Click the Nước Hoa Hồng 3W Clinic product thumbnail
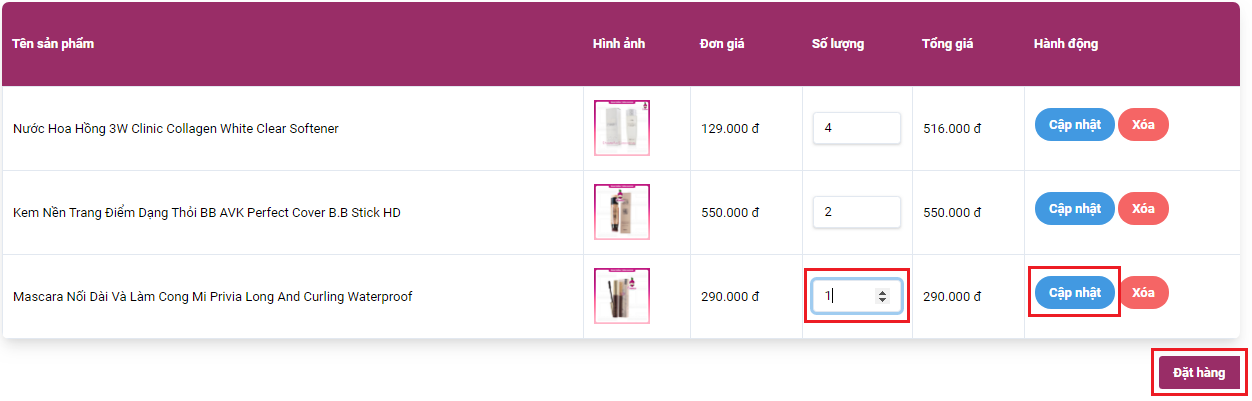Image resolution: width=1252 pixels, height=401 pixels. 622,128
